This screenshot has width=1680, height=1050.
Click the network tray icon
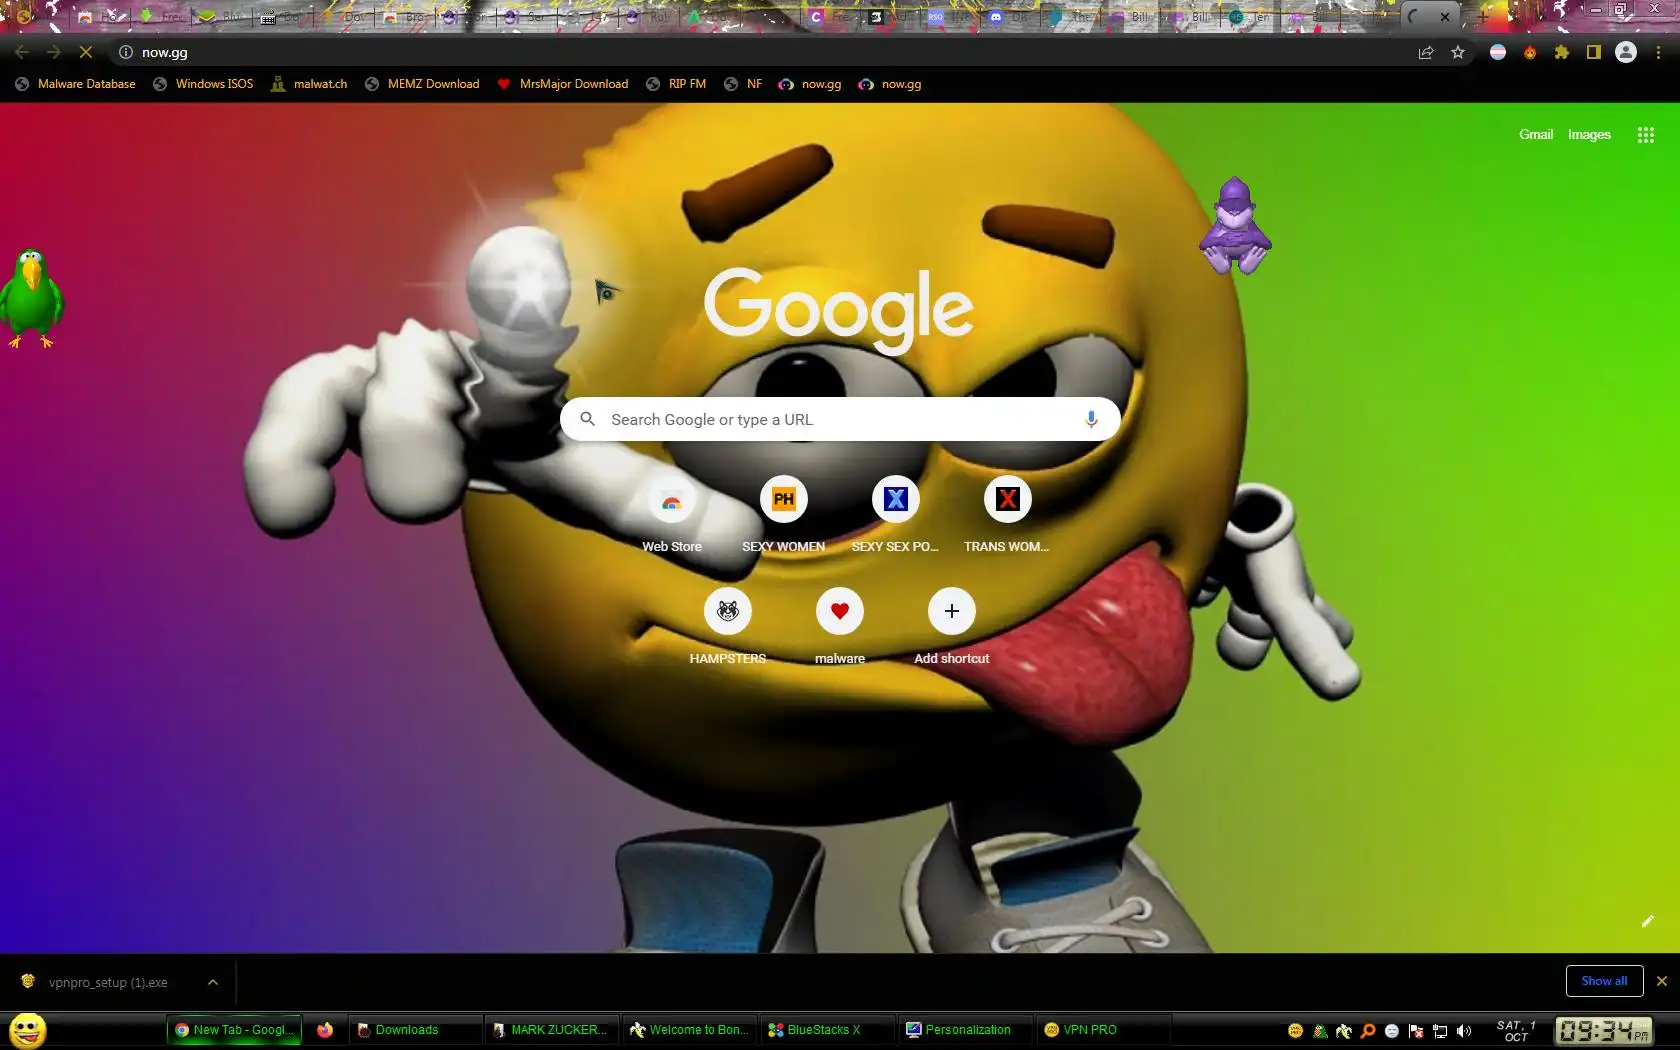coord(1440,1031)
